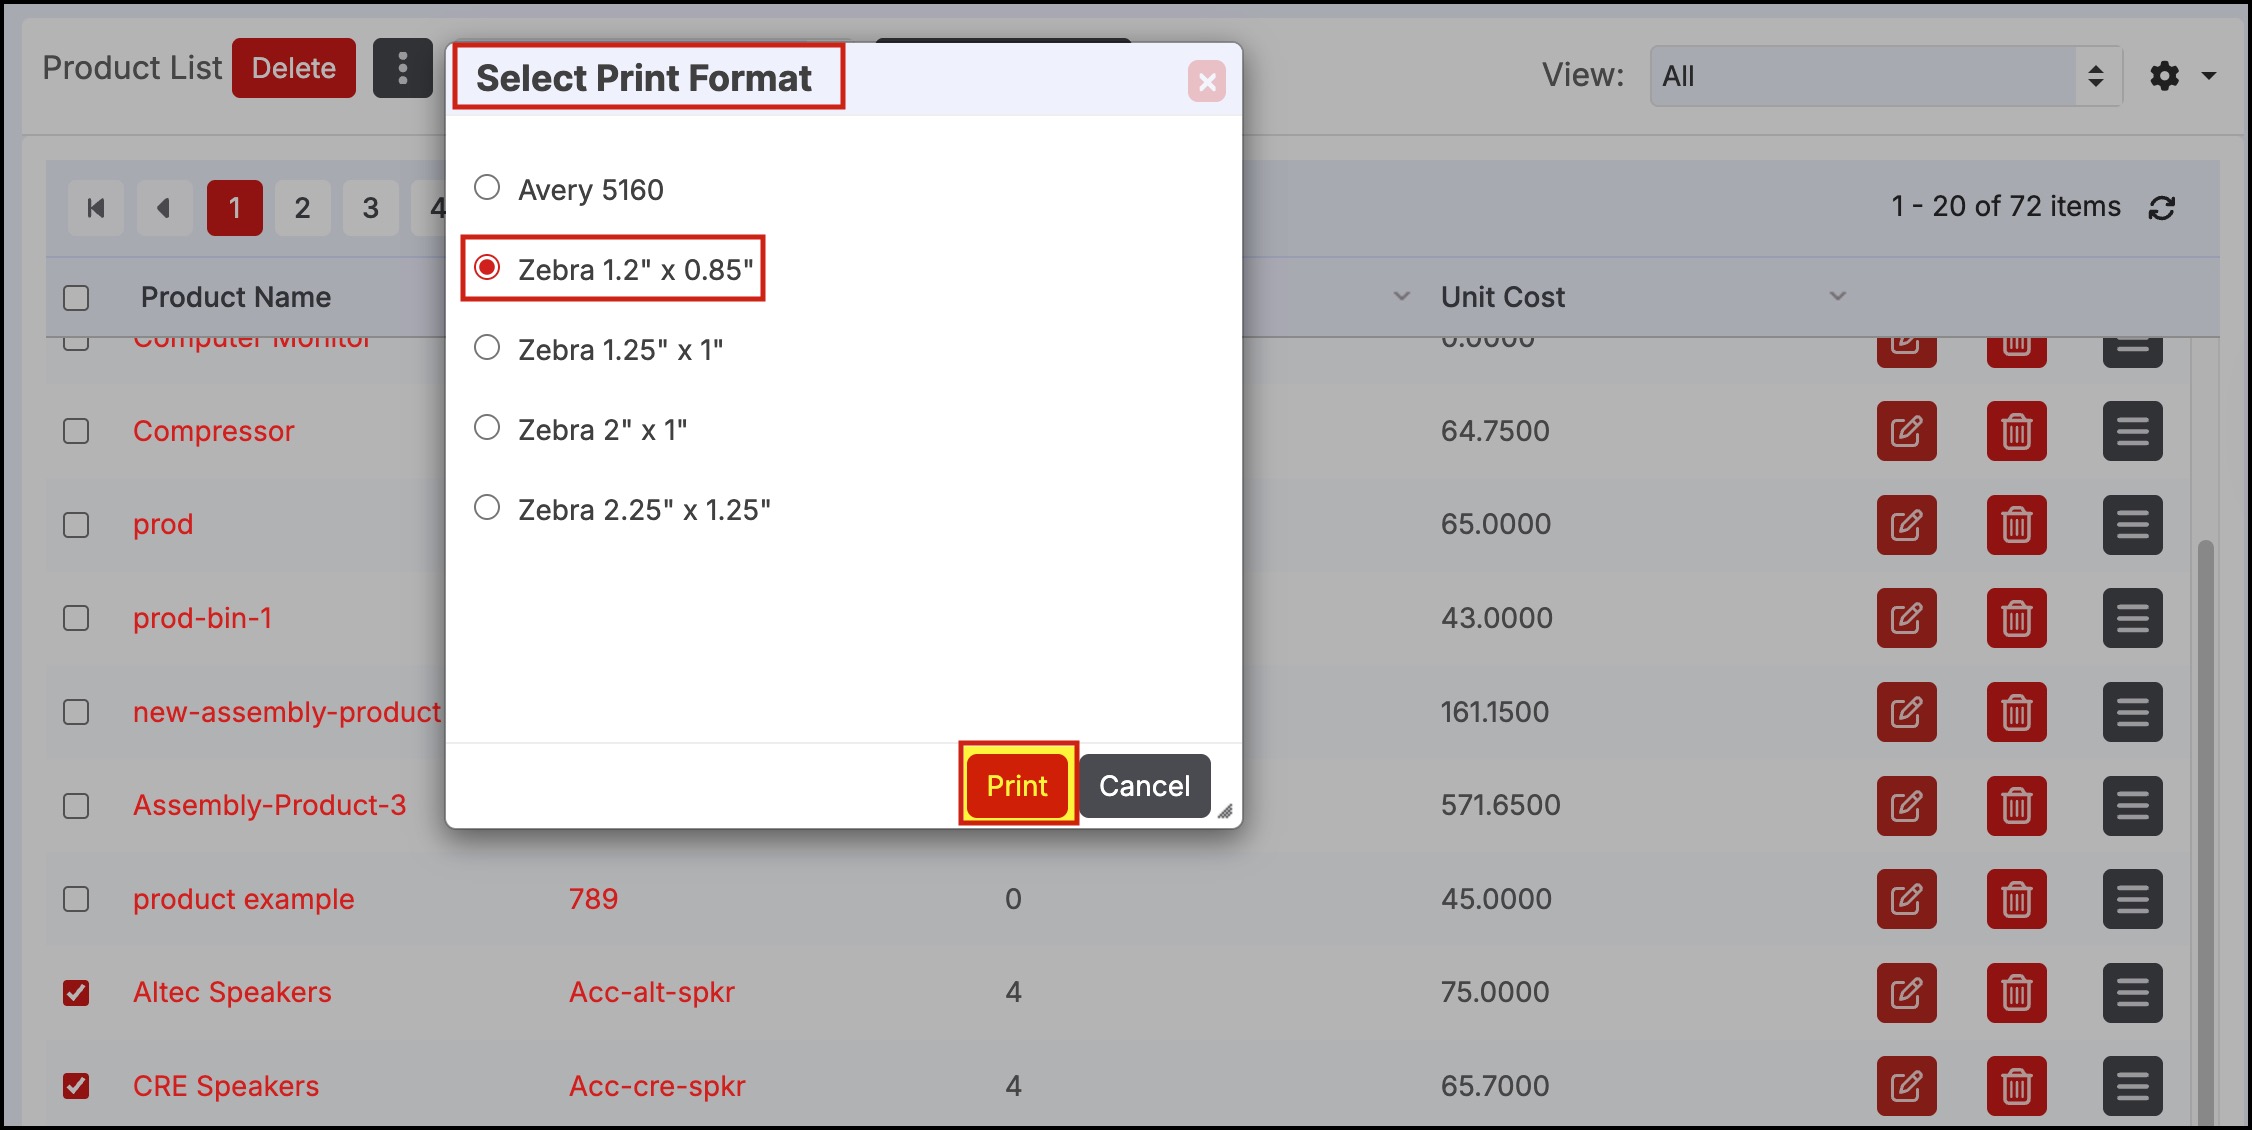Uncheck the Altec Speakers checkbox
This screenshot has width=2252, height=1130.
click(76, 993)
